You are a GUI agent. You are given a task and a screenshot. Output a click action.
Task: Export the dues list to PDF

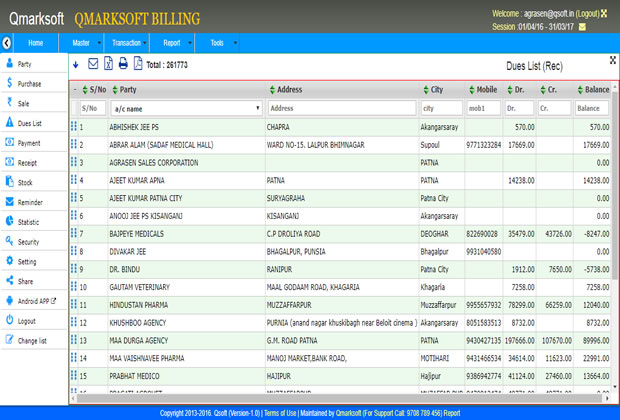[138, 63]
